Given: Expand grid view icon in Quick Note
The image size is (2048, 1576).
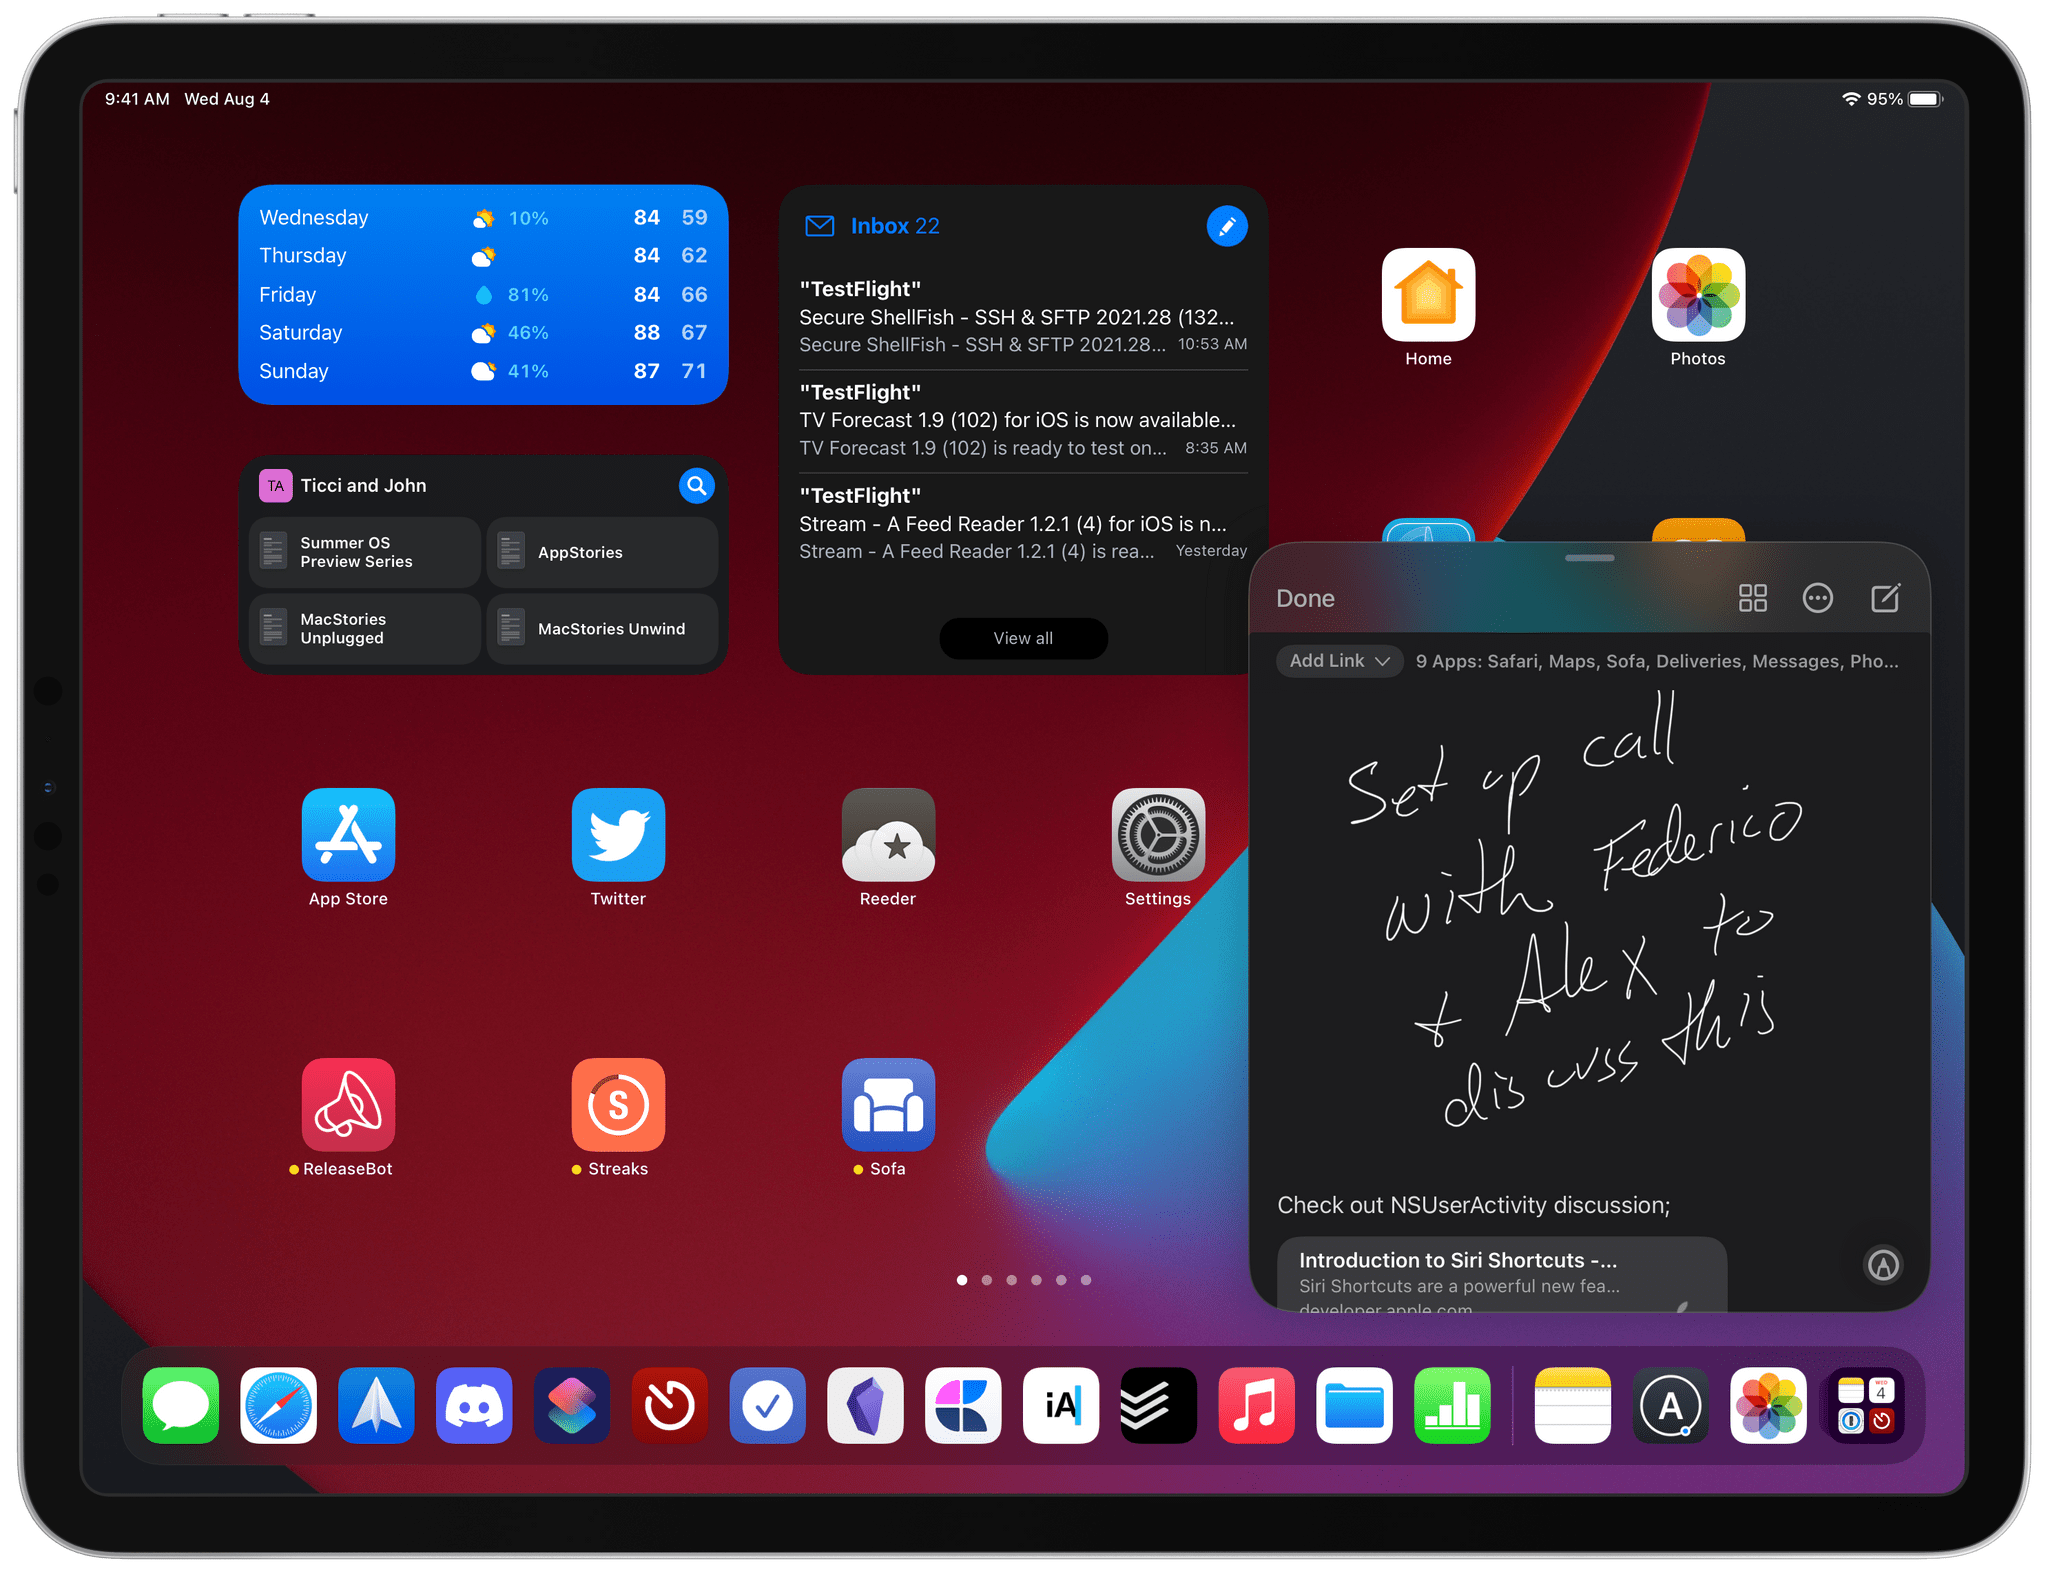Looking at the screenshot, I should [1748, 596].
